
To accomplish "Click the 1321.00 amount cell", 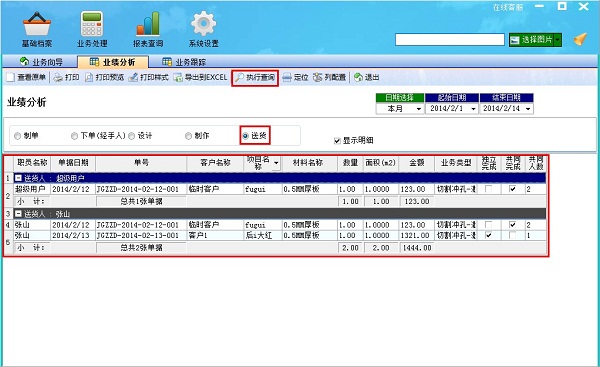I will (x=417, y=235).
